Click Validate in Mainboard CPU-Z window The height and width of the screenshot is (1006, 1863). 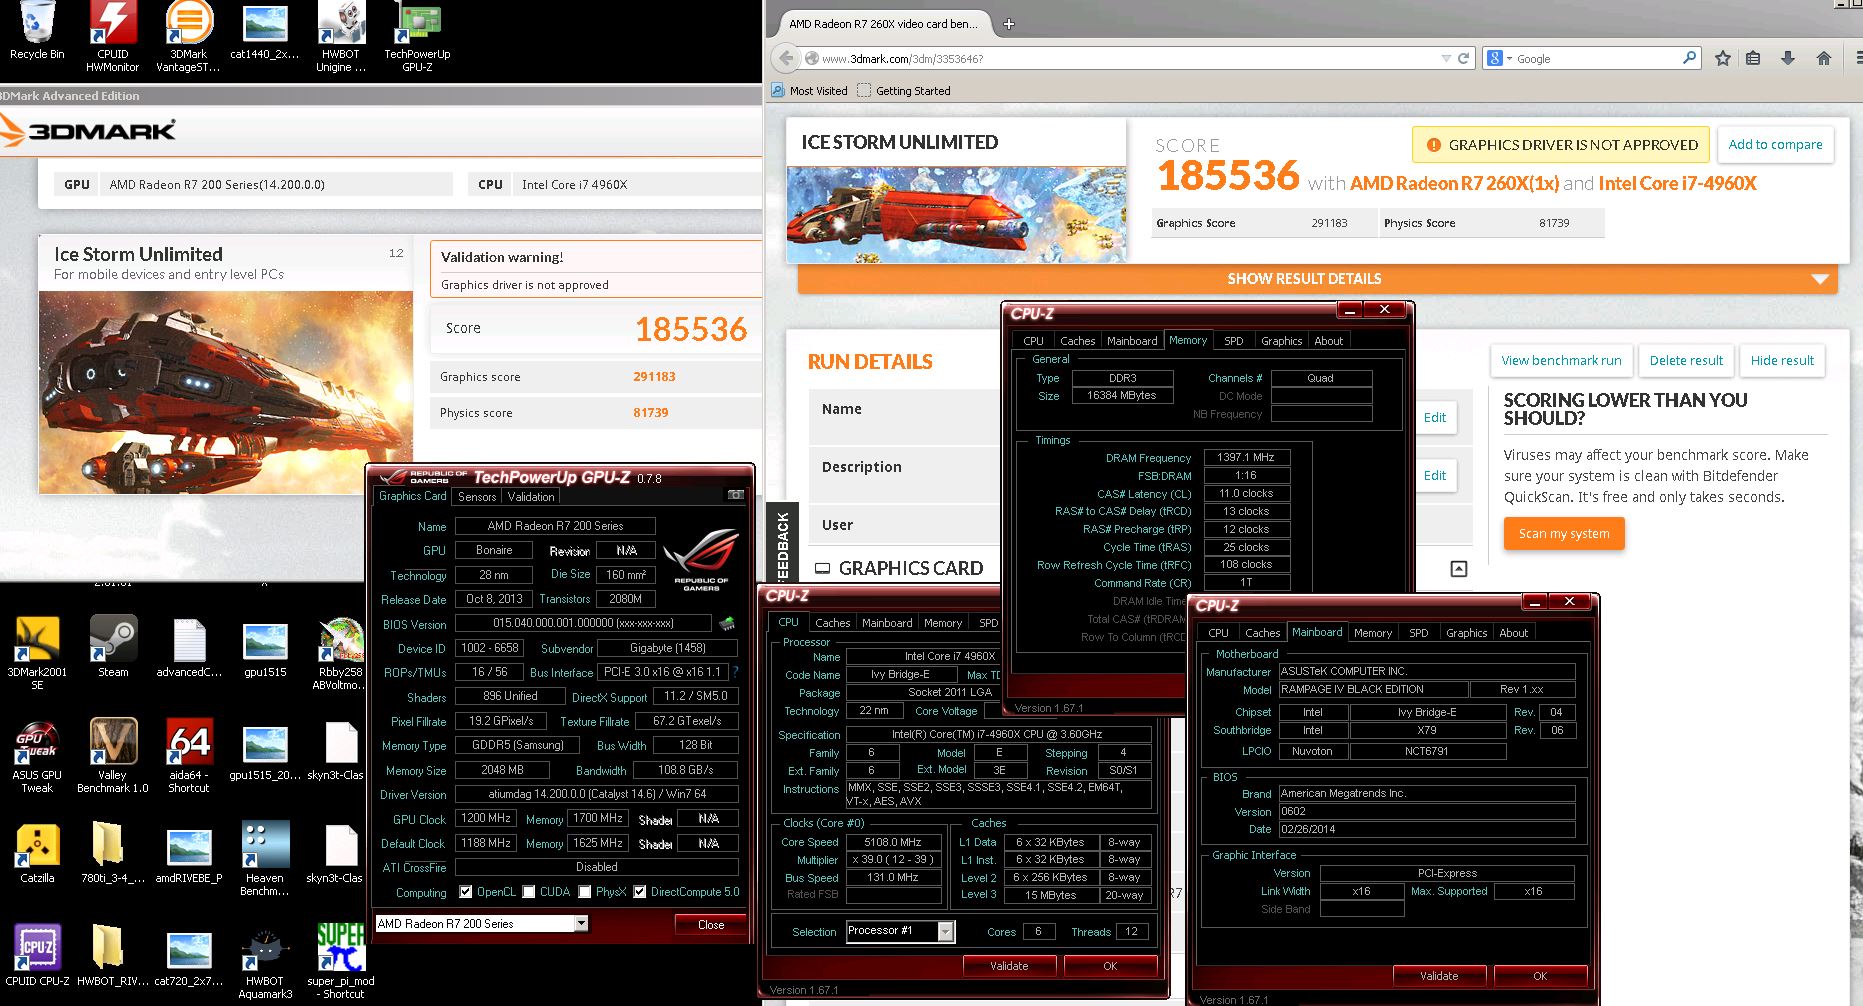click(1439, 976)
